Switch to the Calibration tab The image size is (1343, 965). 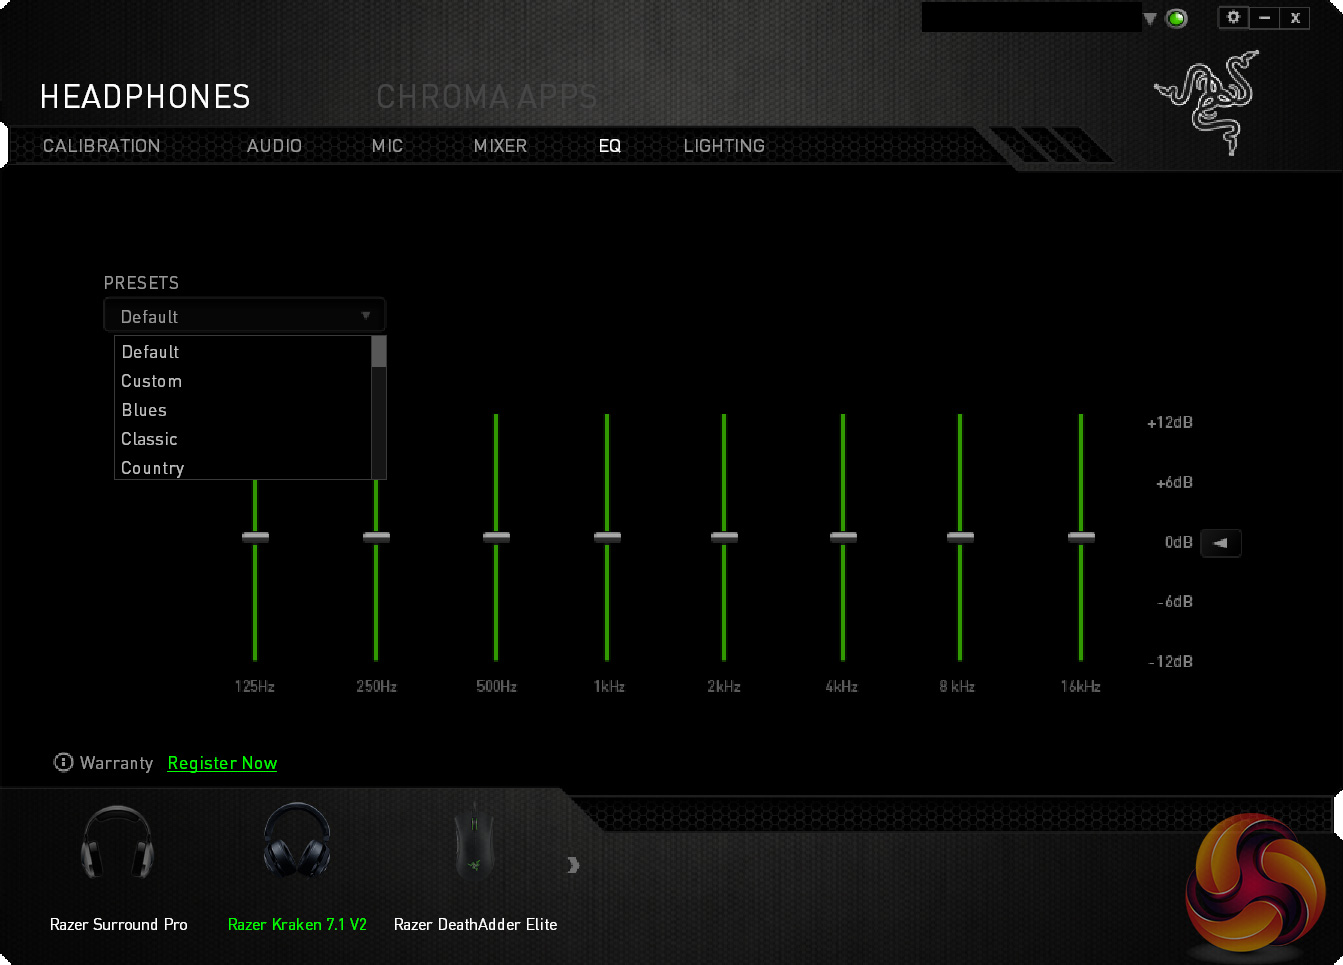click(x=101, y=146)
